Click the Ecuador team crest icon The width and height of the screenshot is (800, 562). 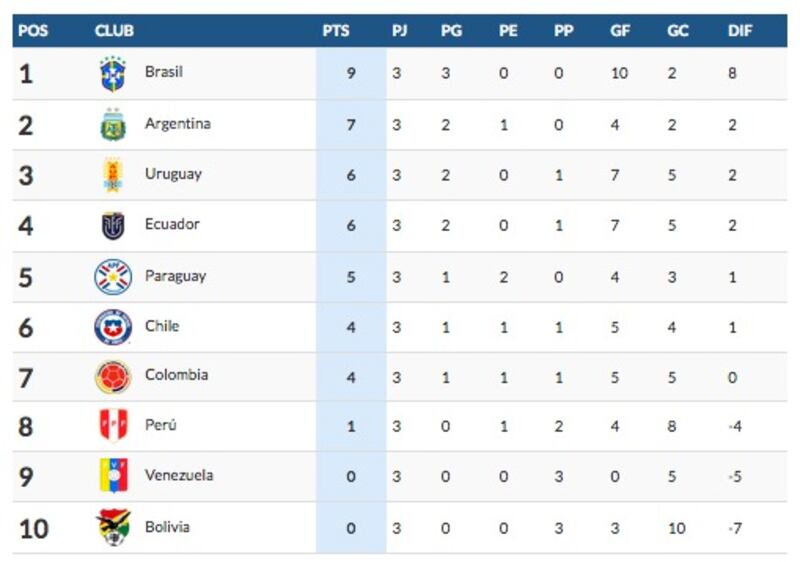(x=113, y=226)
